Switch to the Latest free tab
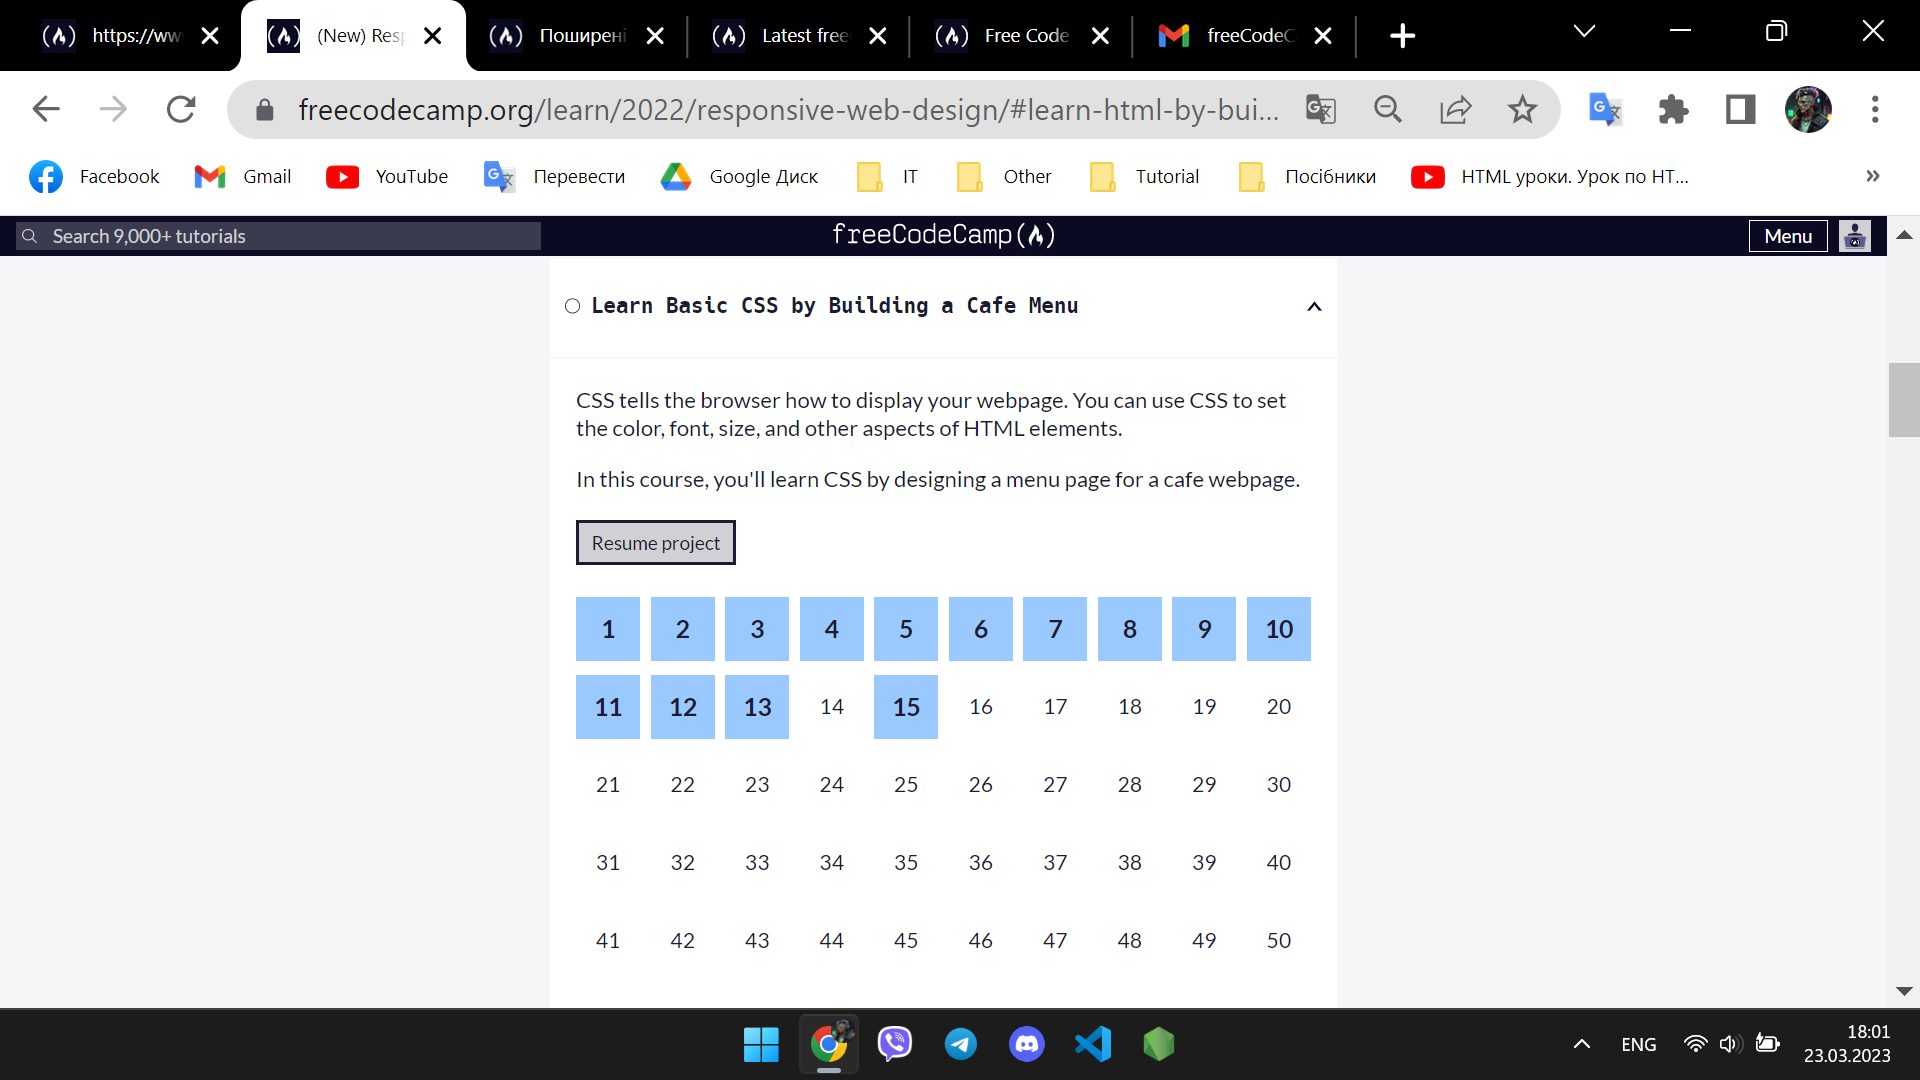This screenshot has width=1920, height=1080. [790, 36]
